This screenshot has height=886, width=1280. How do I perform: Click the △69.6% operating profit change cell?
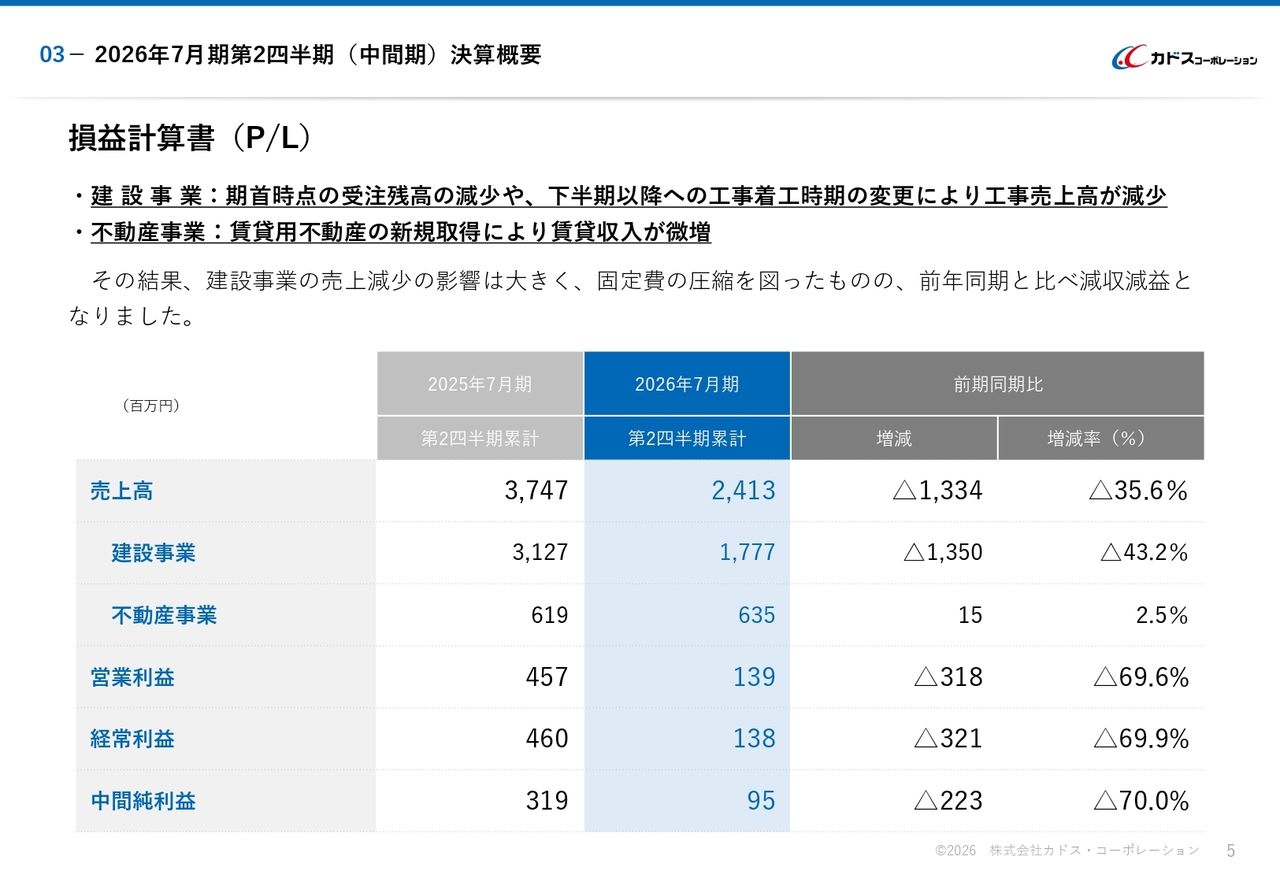pyautogui.click(x=1140, y=677)
